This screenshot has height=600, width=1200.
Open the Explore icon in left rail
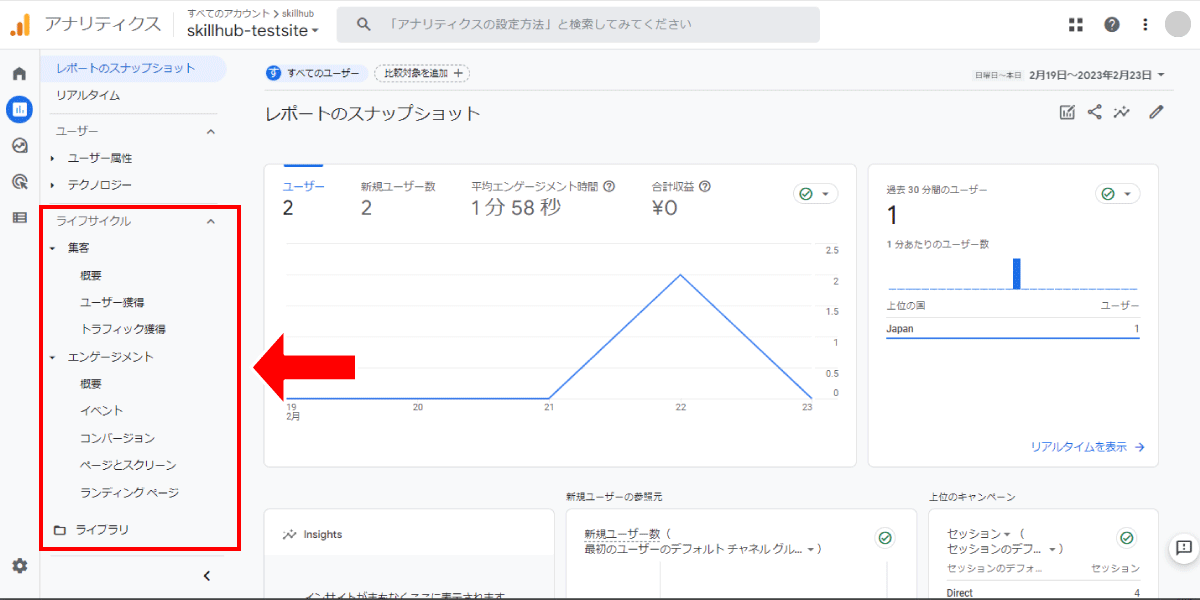[x=19, y=145]
